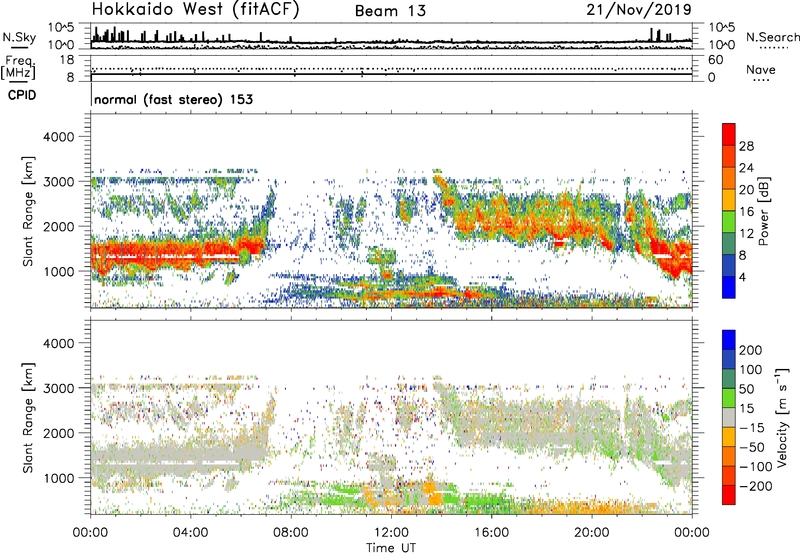Click the '18' frequency axis tick
This screenshot has height=554, width=800.
coord(67,60)
